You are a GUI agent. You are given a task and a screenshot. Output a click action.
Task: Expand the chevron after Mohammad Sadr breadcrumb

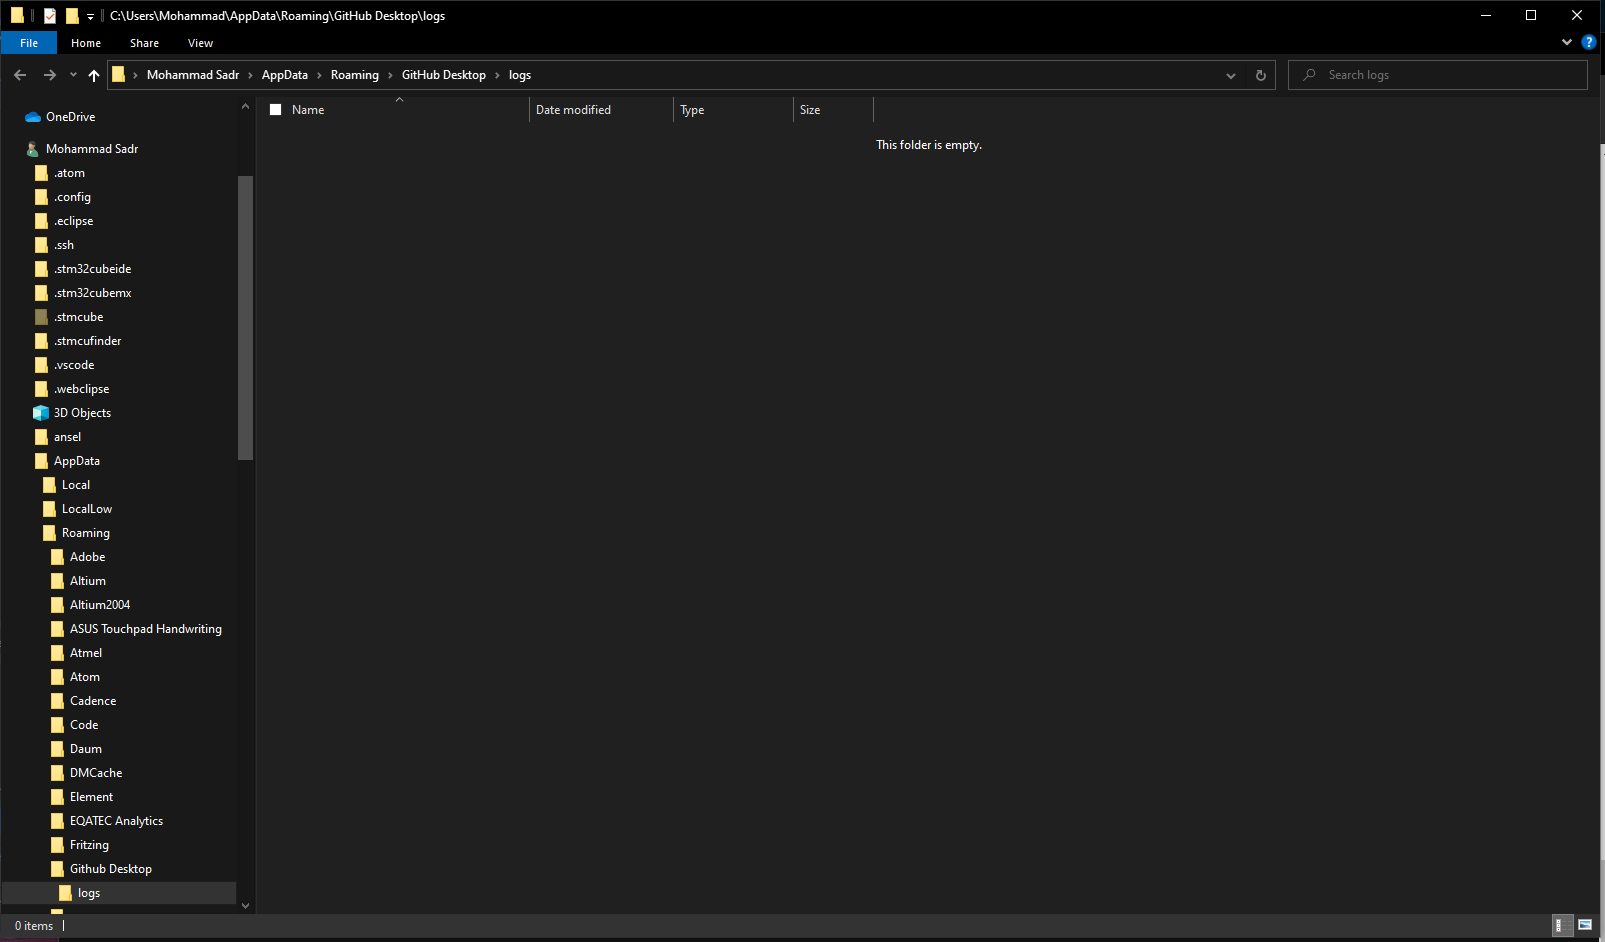click(250, 75)
